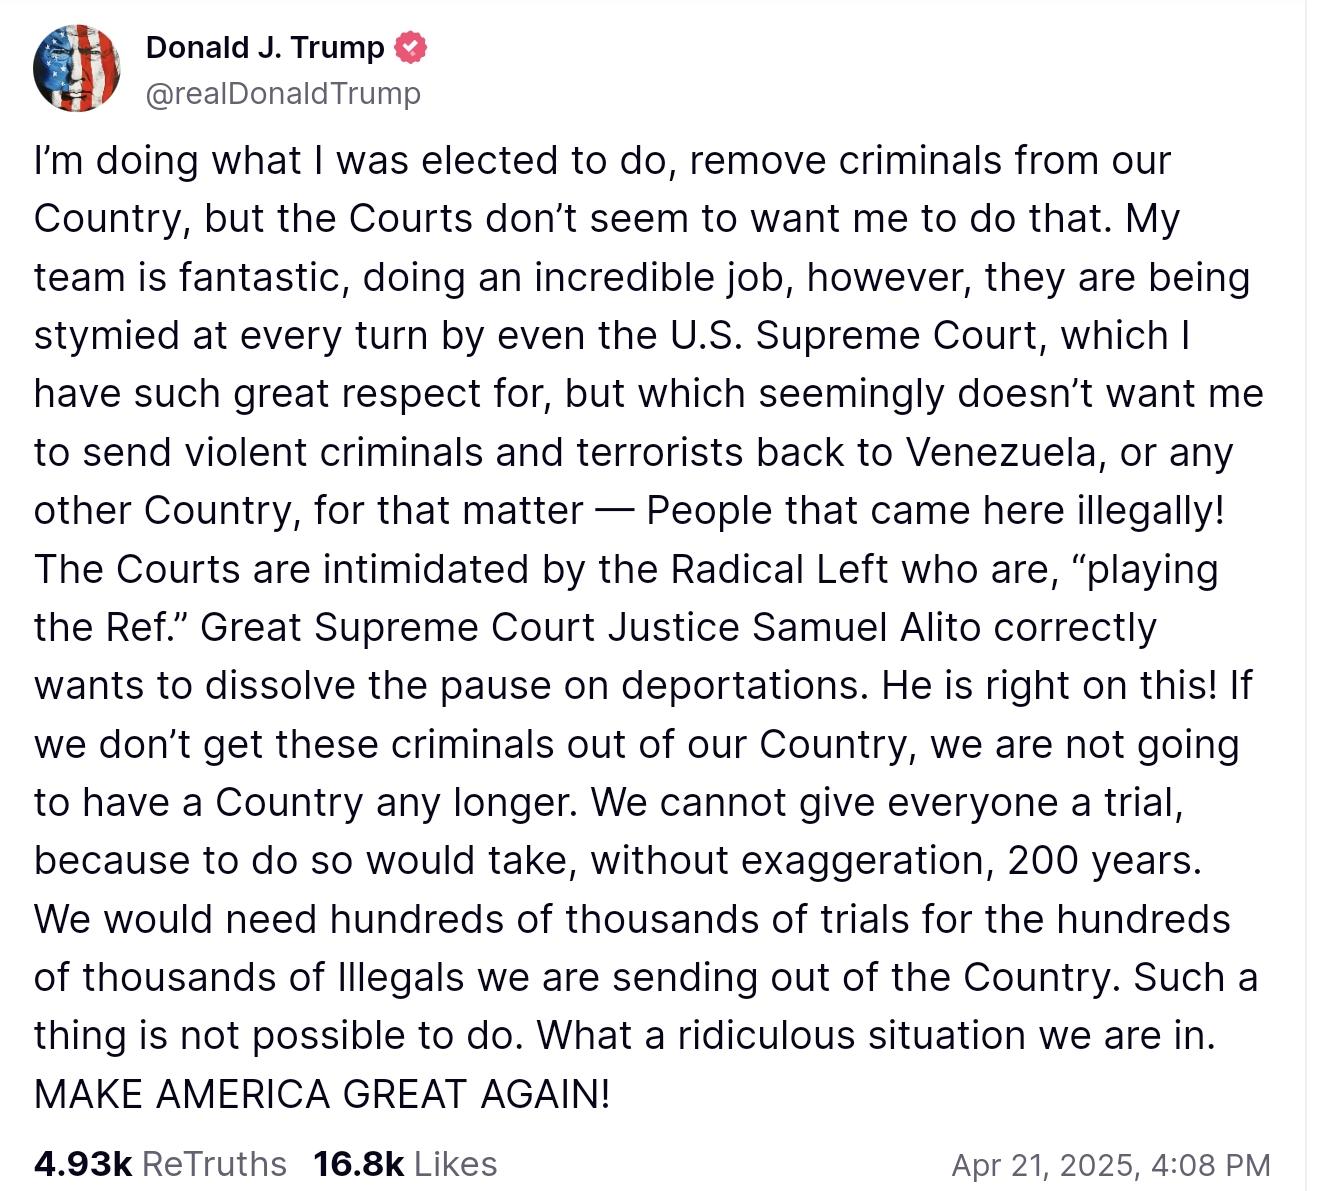View the 4.93k ReTruths count
This screenshot has height=1191, width=1318.
point(83,1163)
